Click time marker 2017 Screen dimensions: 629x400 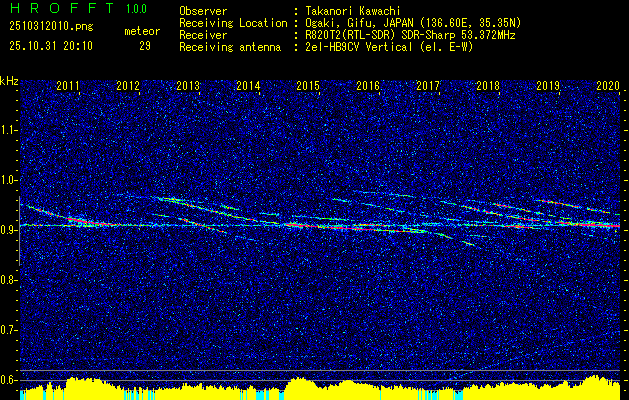coord(428,85)
